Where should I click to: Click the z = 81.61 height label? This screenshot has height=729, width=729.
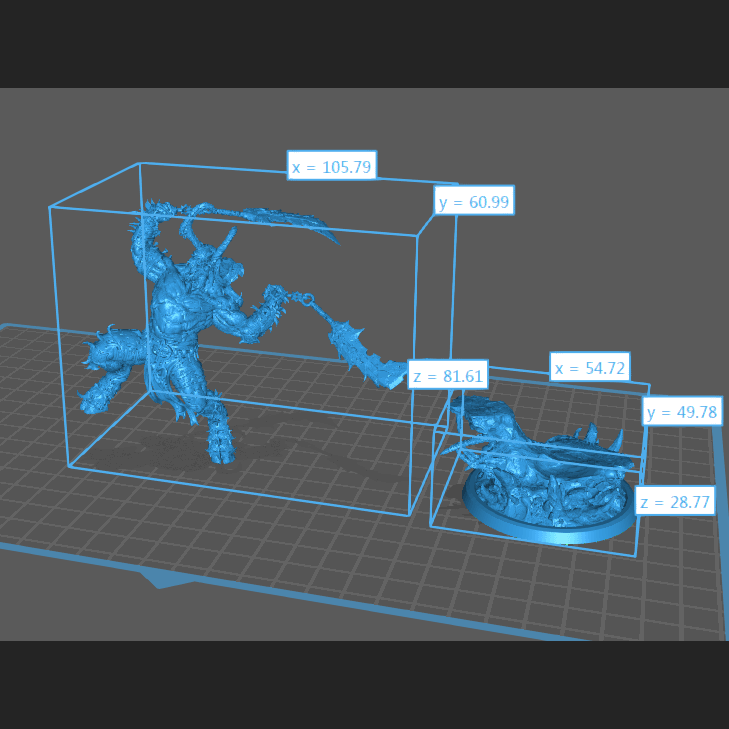coord(447,376)
